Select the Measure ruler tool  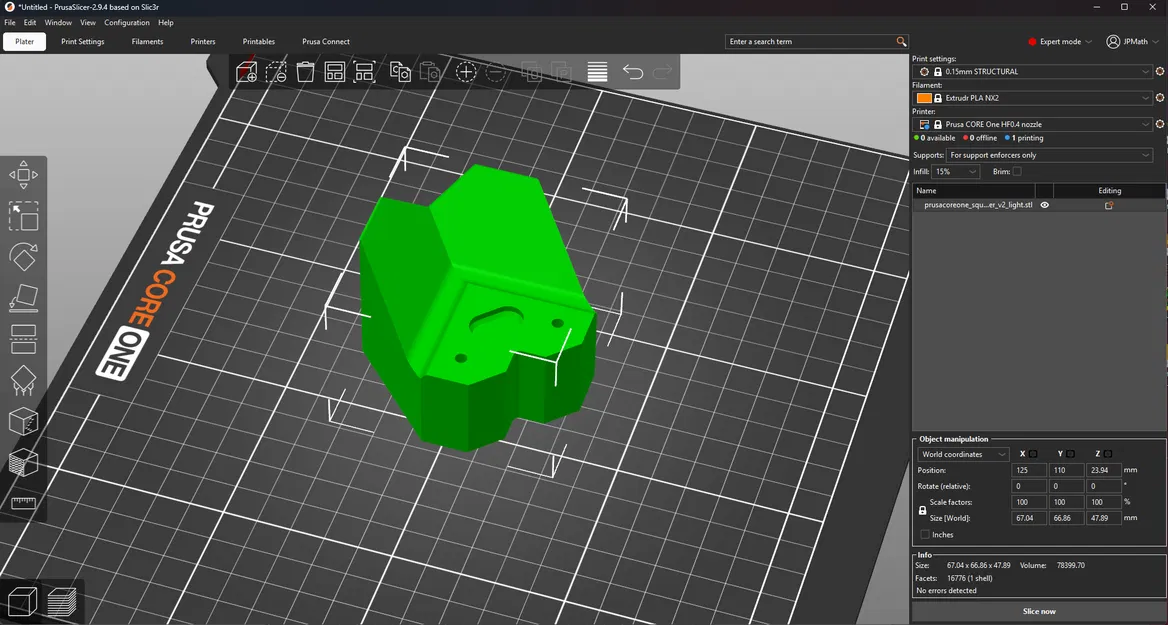(24, 503)
